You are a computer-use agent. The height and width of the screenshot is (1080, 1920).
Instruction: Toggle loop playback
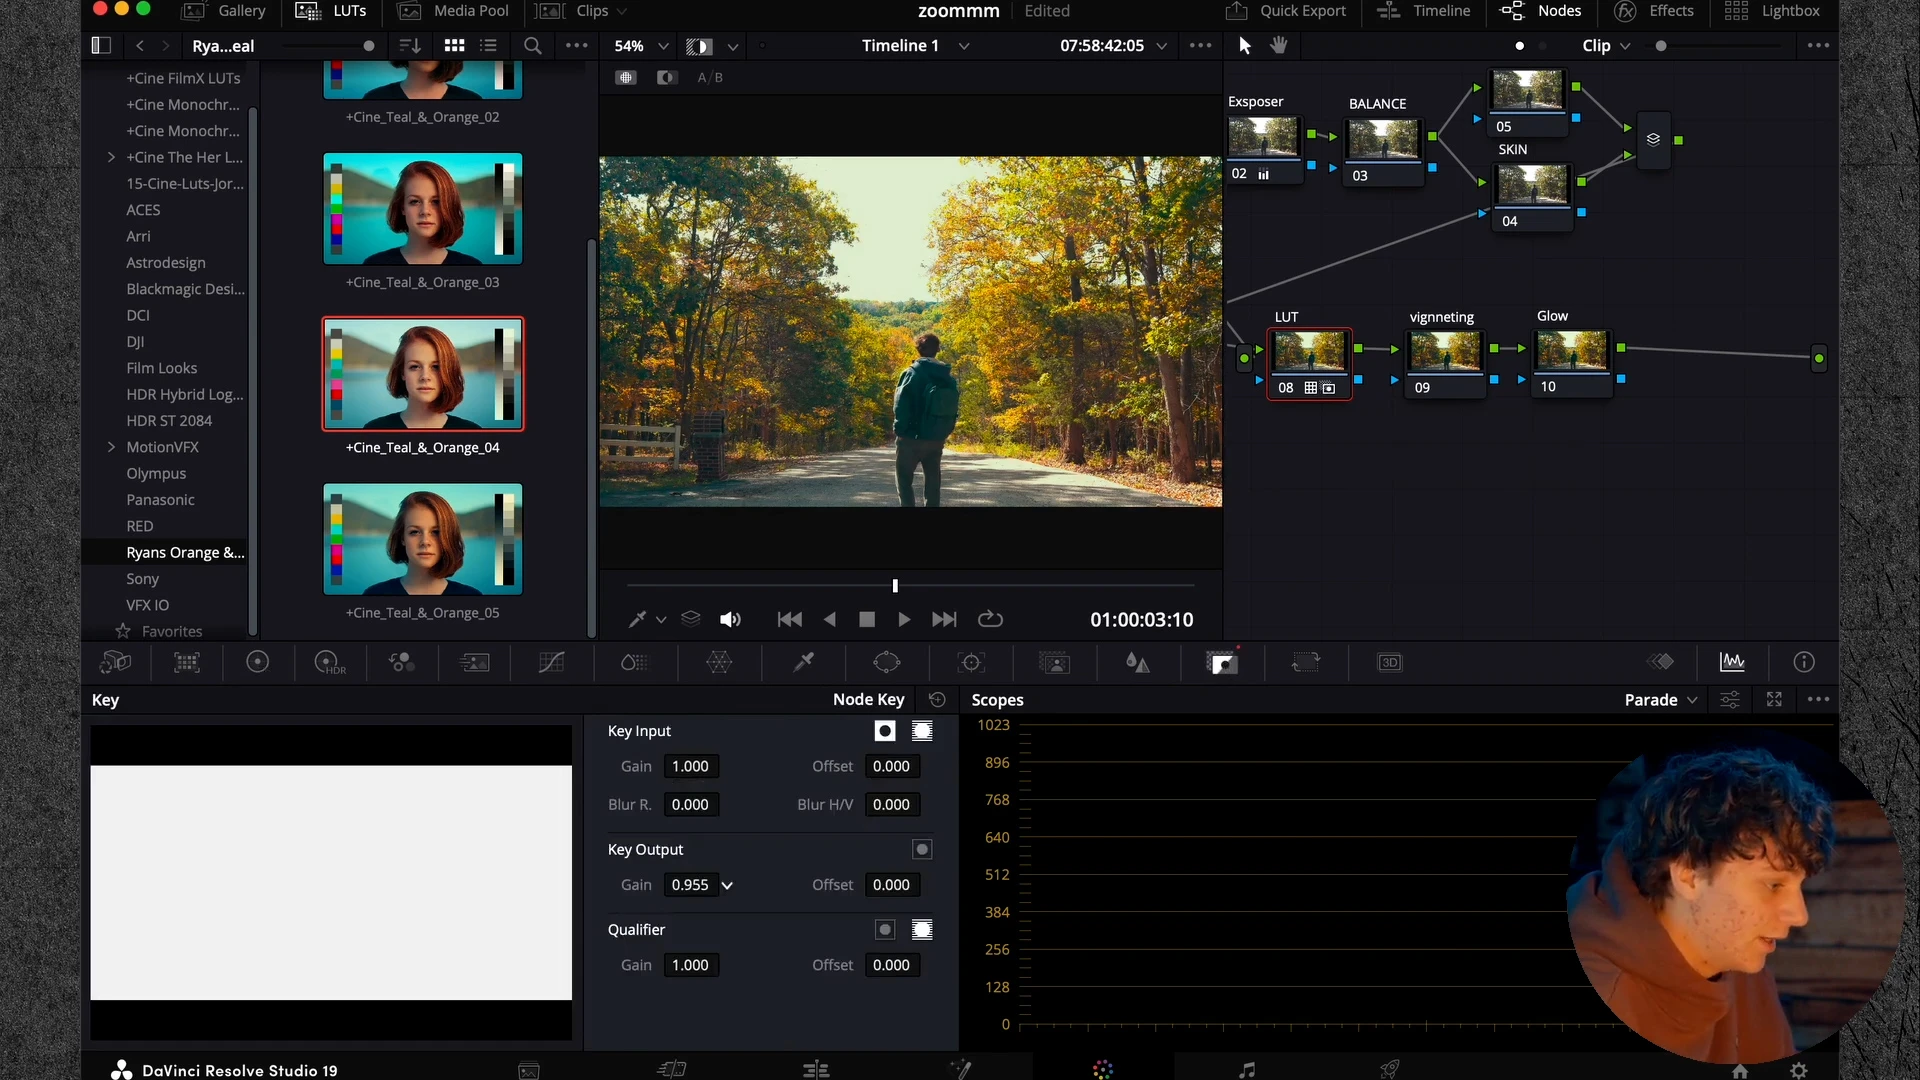(x=990, y=620)
